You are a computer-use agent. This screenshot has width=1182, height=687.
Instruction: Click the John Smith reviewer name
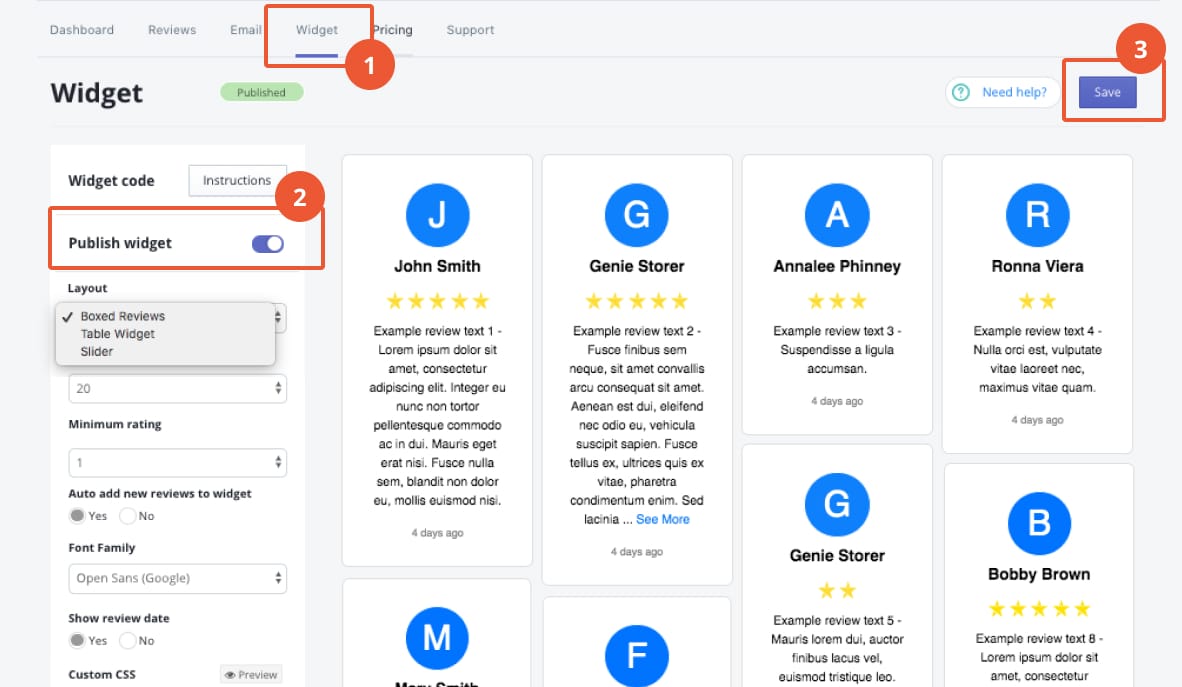tap(437, 266)
